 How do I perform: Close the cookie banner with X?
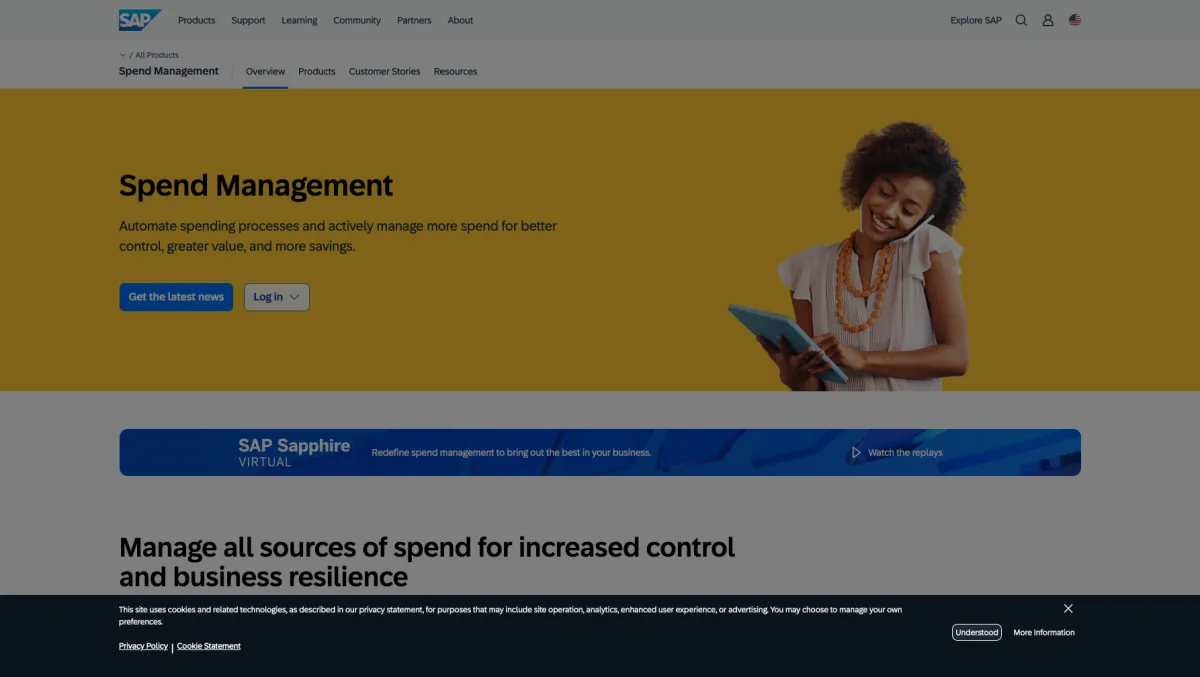1068,608
